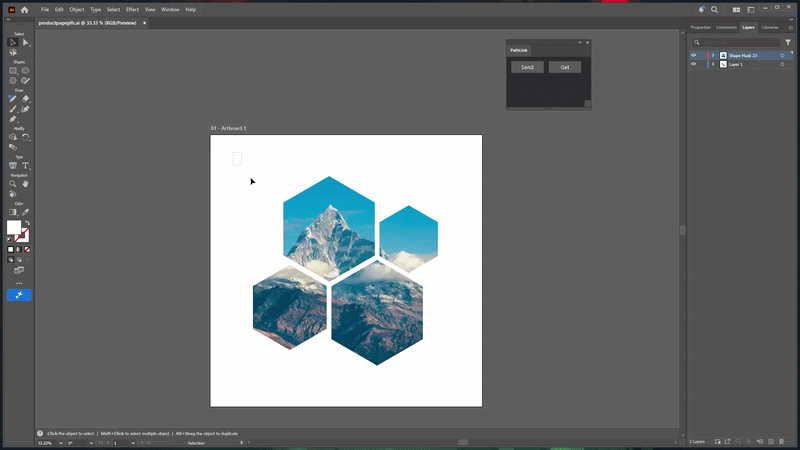Enable Draw Normal mode
800x450 pixels.
10,260
